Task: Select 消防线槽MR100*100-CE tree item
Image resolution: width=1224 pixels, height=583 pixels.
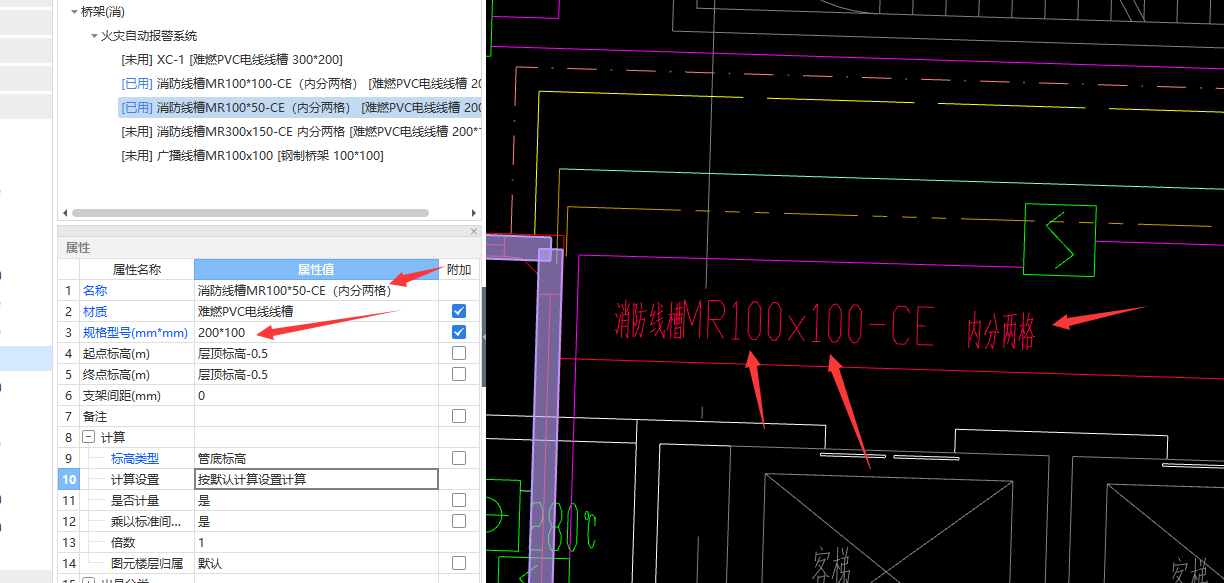Action: tap(301, 83)
